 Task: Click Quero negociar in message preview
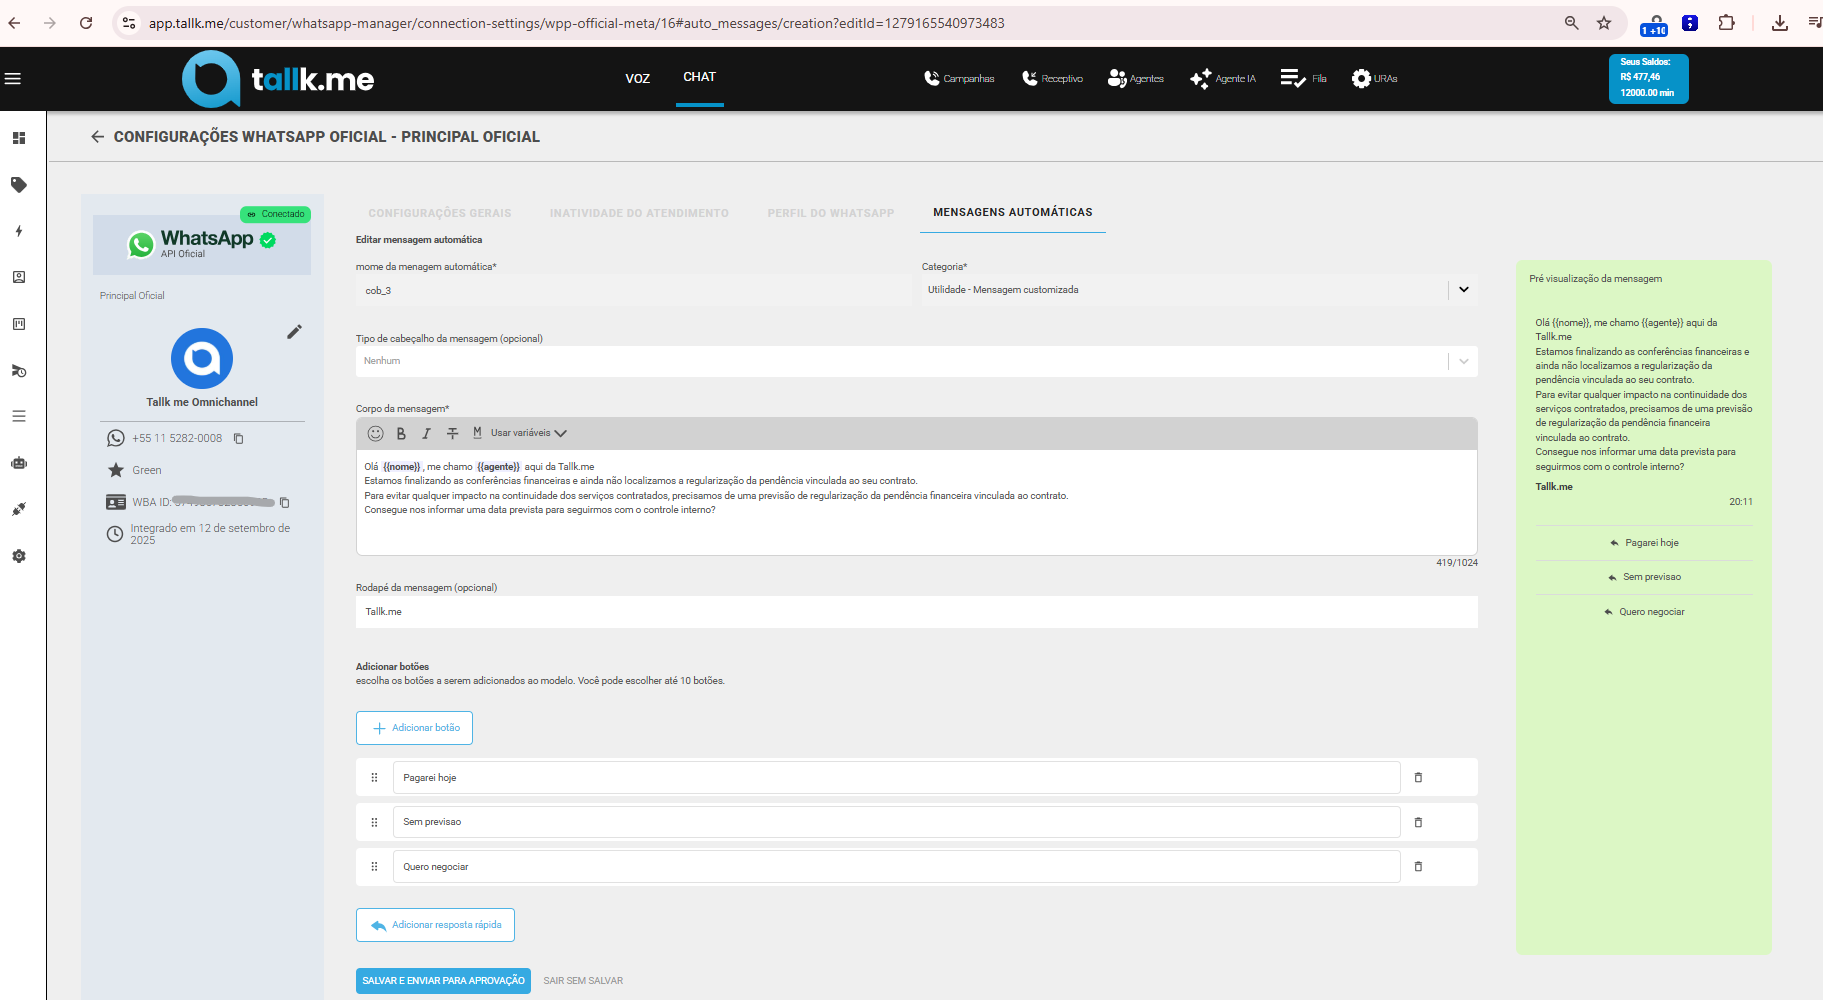point(1644,612)
